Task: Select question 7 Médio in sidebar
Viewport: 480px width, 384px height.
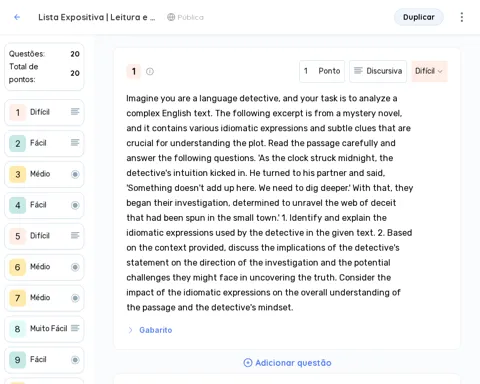Action: (x=44, y=298)
